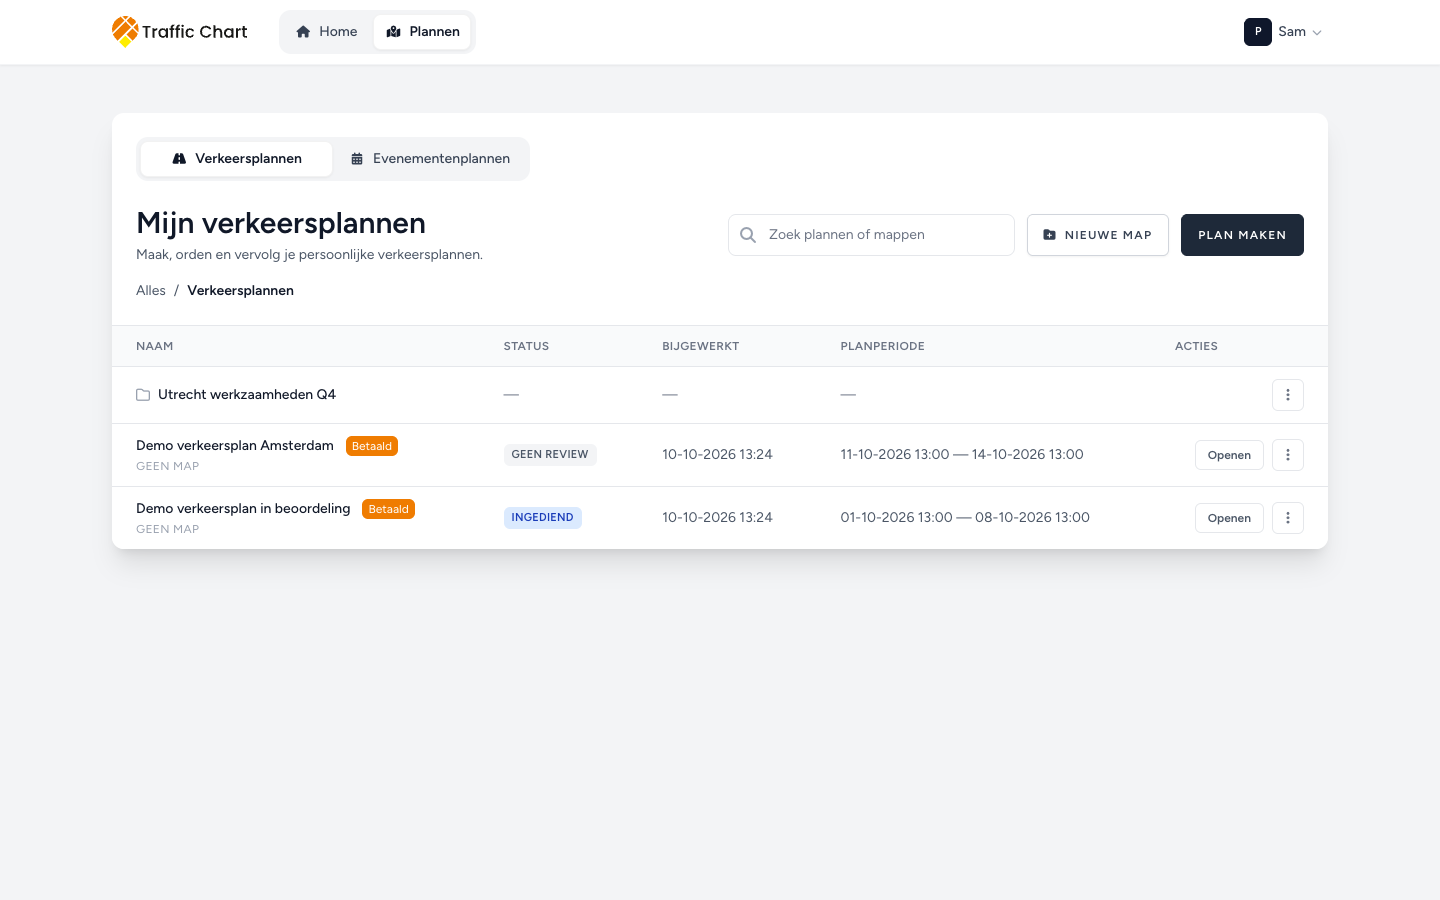Image resolution: width=1440 pixels, height=900 pixels.
Task: Open the Demo verkeersplan in beoordeling plan
Action: pos(1229,518)
